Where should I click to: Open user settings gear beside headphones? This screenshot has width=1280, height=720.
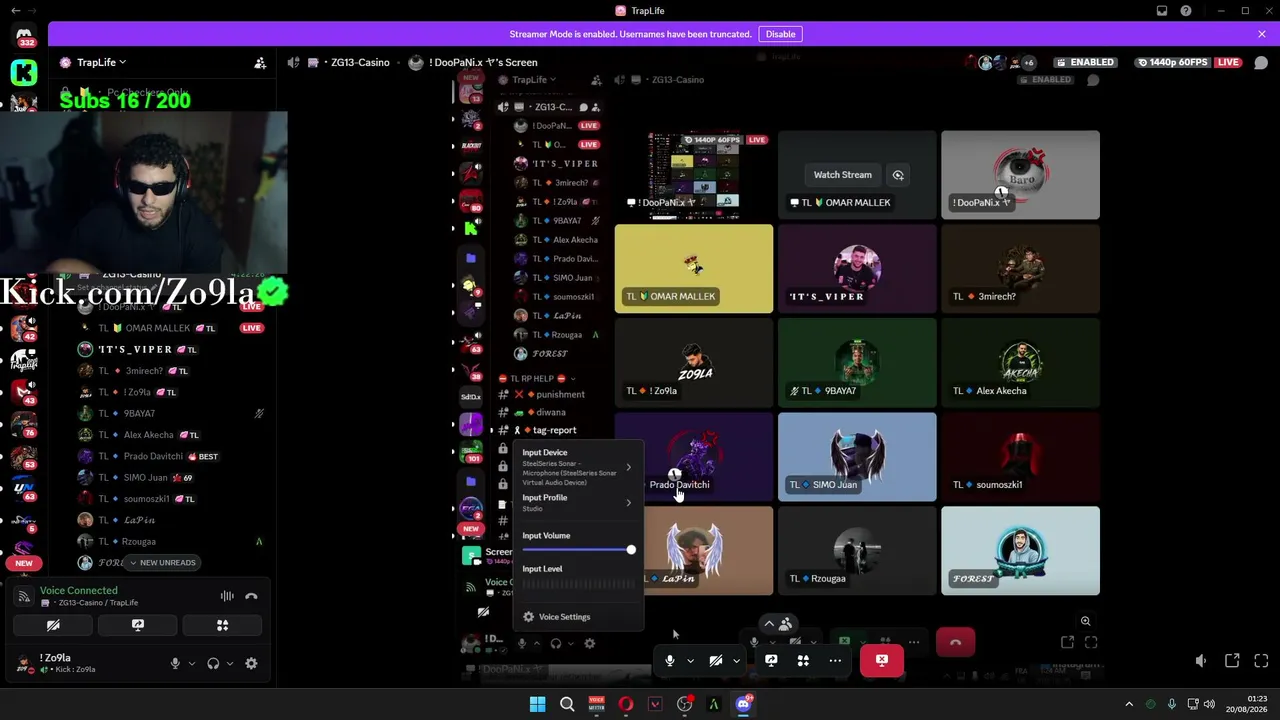(251, 663)
